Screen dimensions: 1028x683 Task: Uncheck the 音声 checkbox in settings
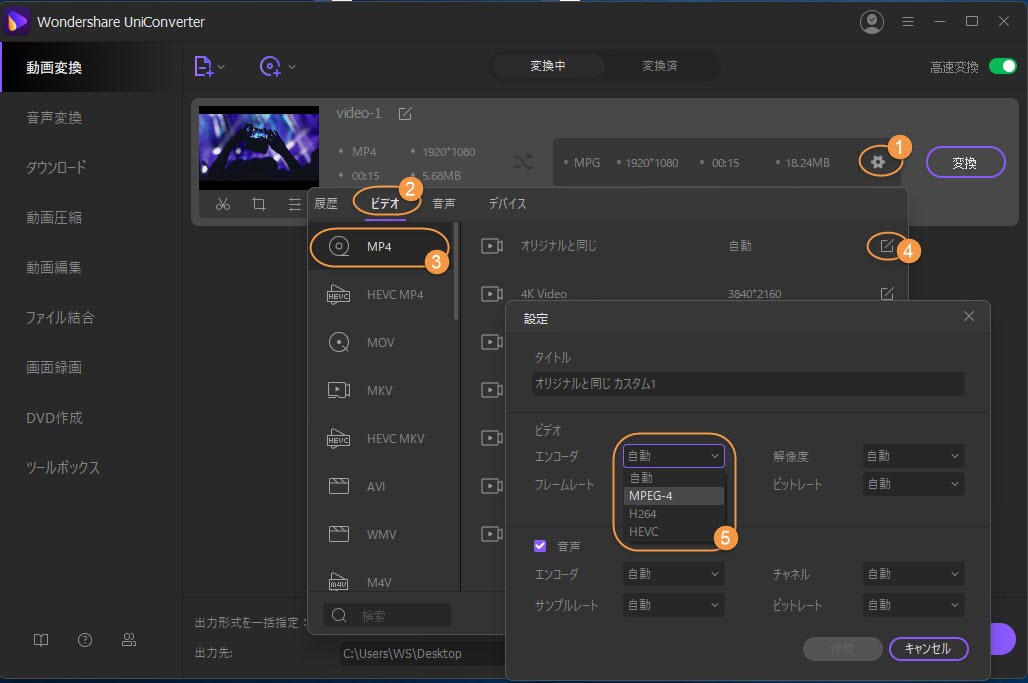tap(539, 545)
